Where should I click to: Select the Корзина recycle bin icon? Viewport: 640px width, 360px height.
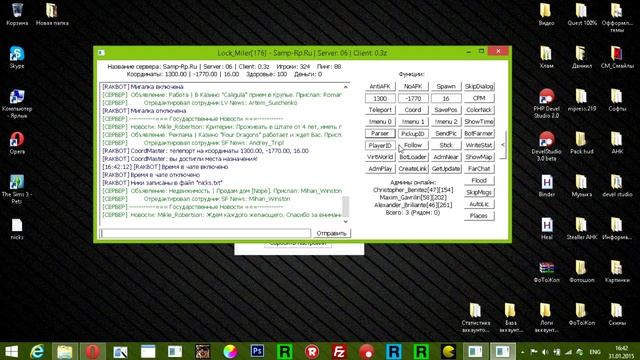point(17,14)
